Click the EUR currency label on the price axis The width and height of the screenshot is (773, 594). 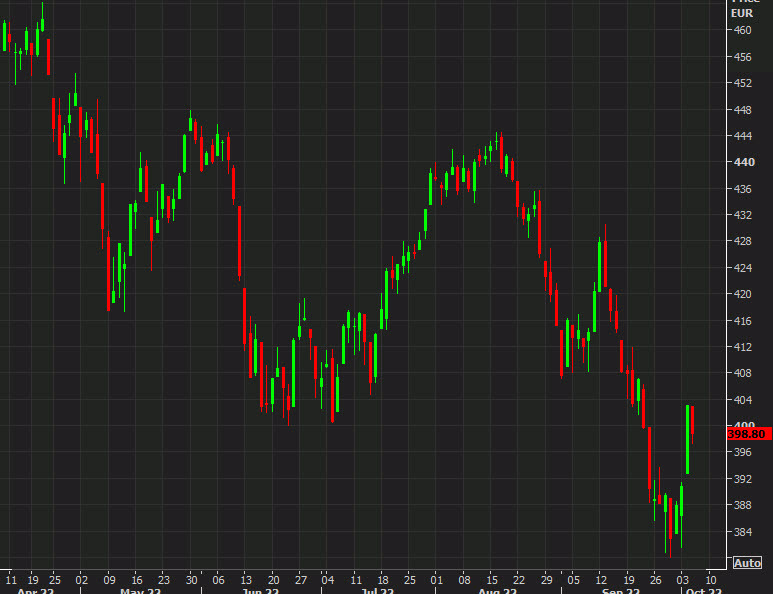pos(742,13)
